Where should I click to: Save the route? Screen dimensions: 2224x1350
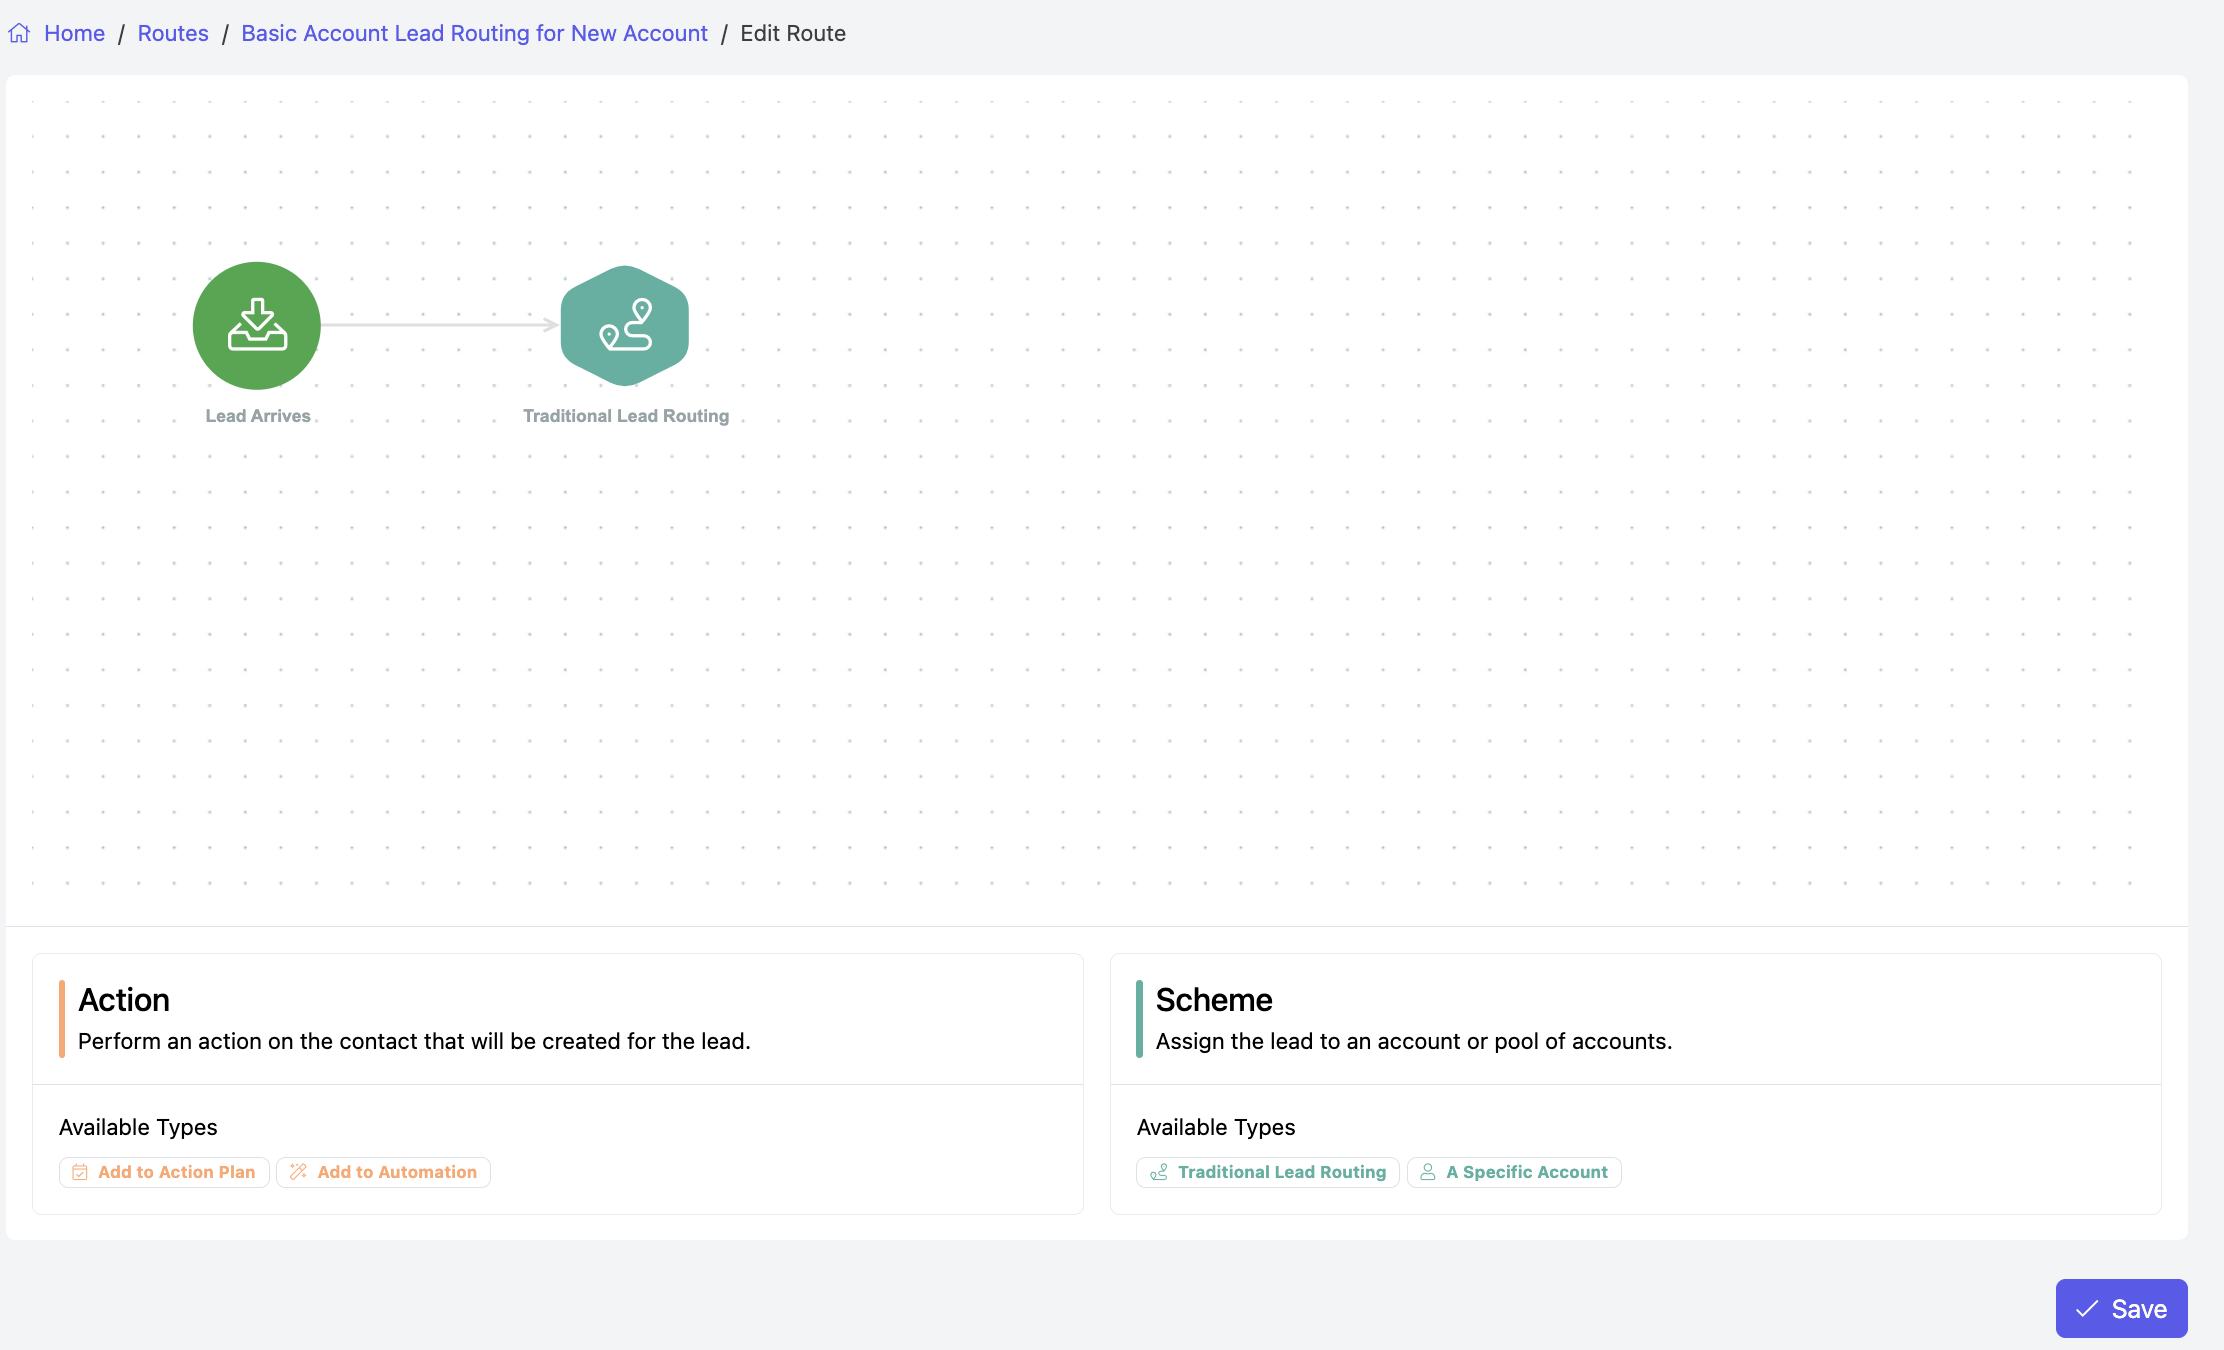(2121, 1309)
